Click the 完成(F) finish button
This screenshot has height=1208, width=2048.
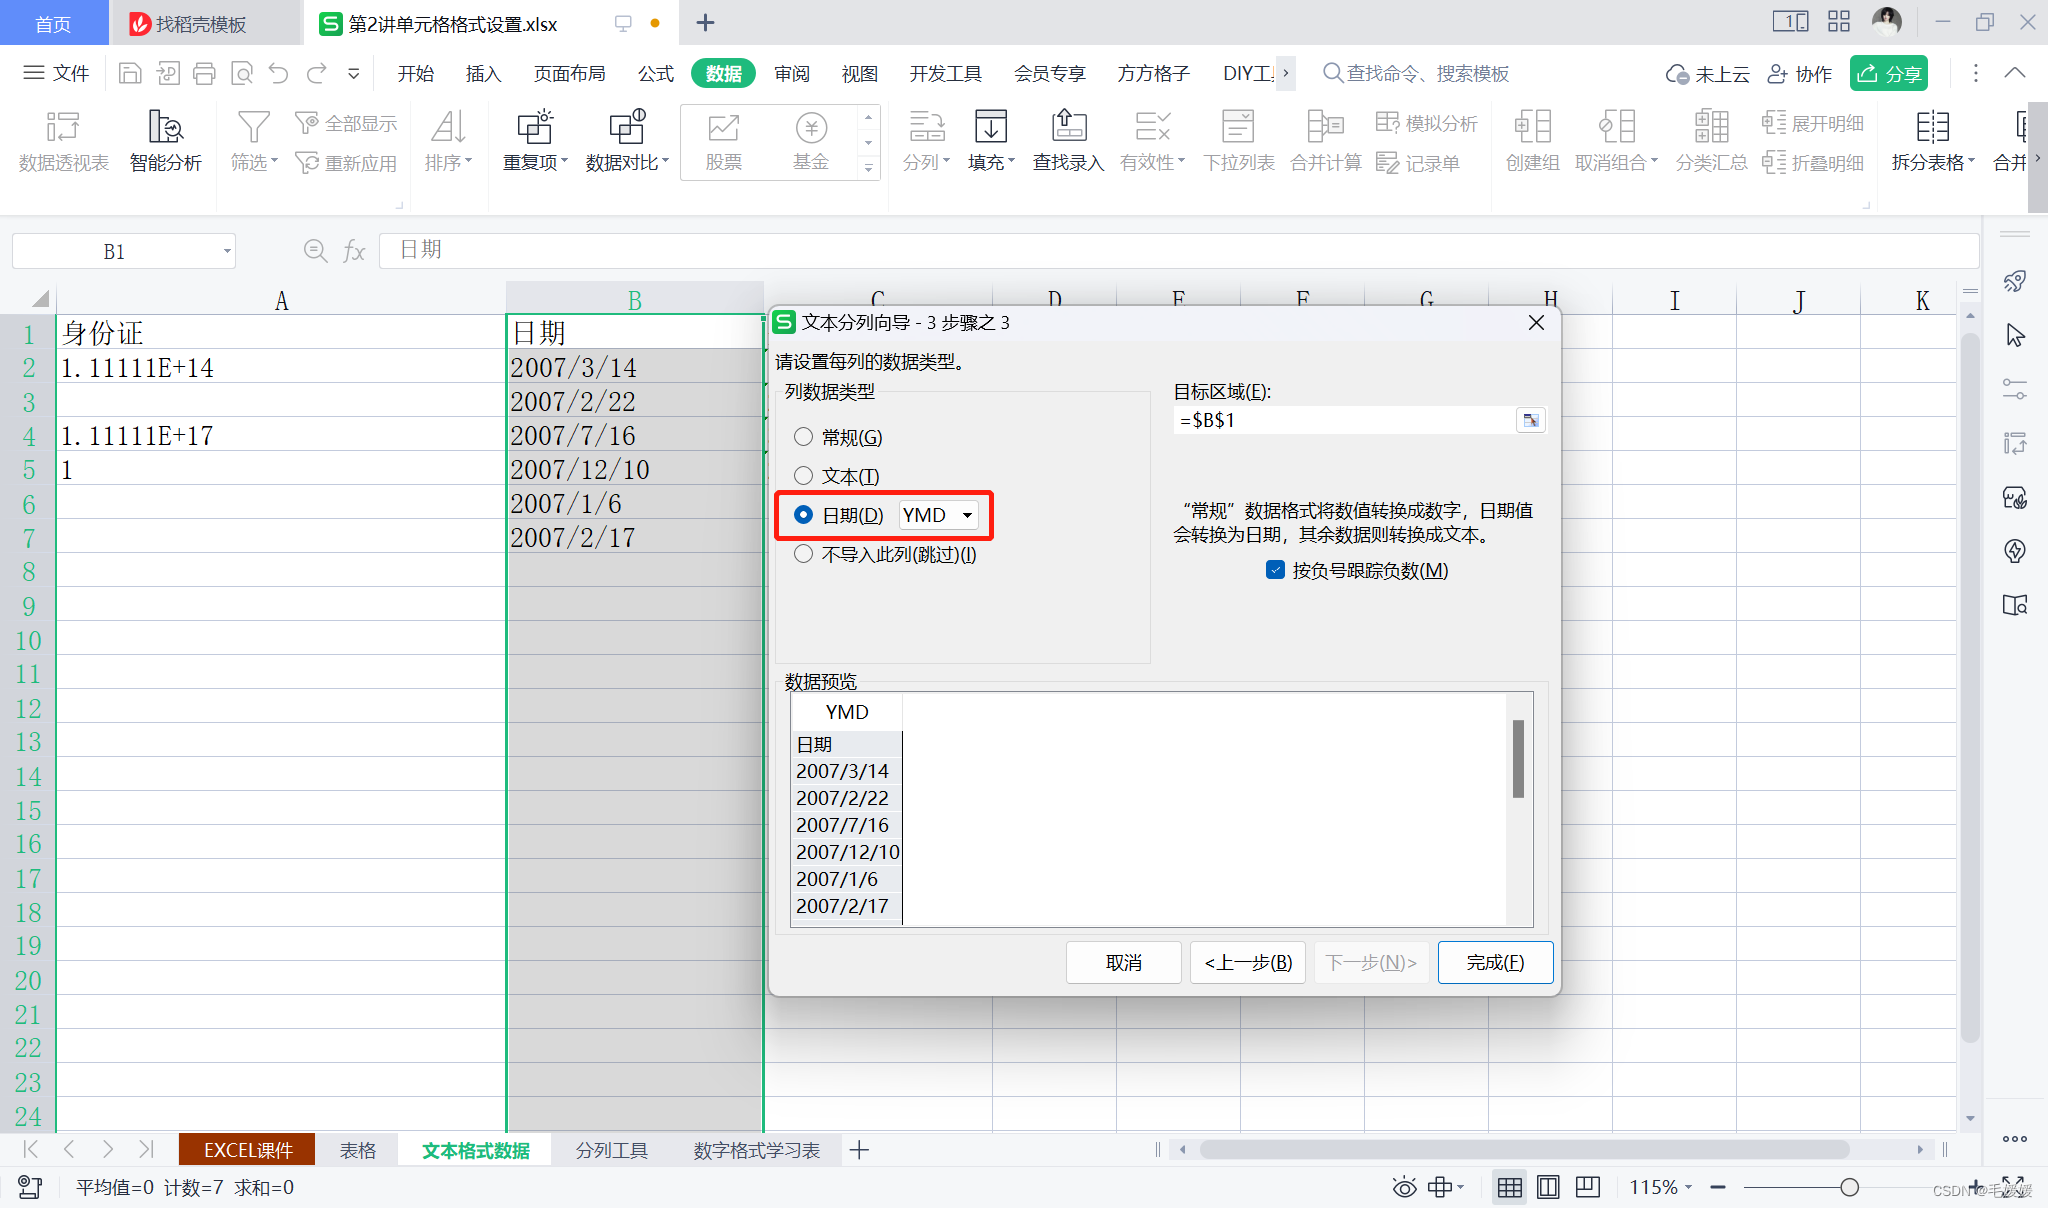pyautogui.click(x=1494, y=962)
